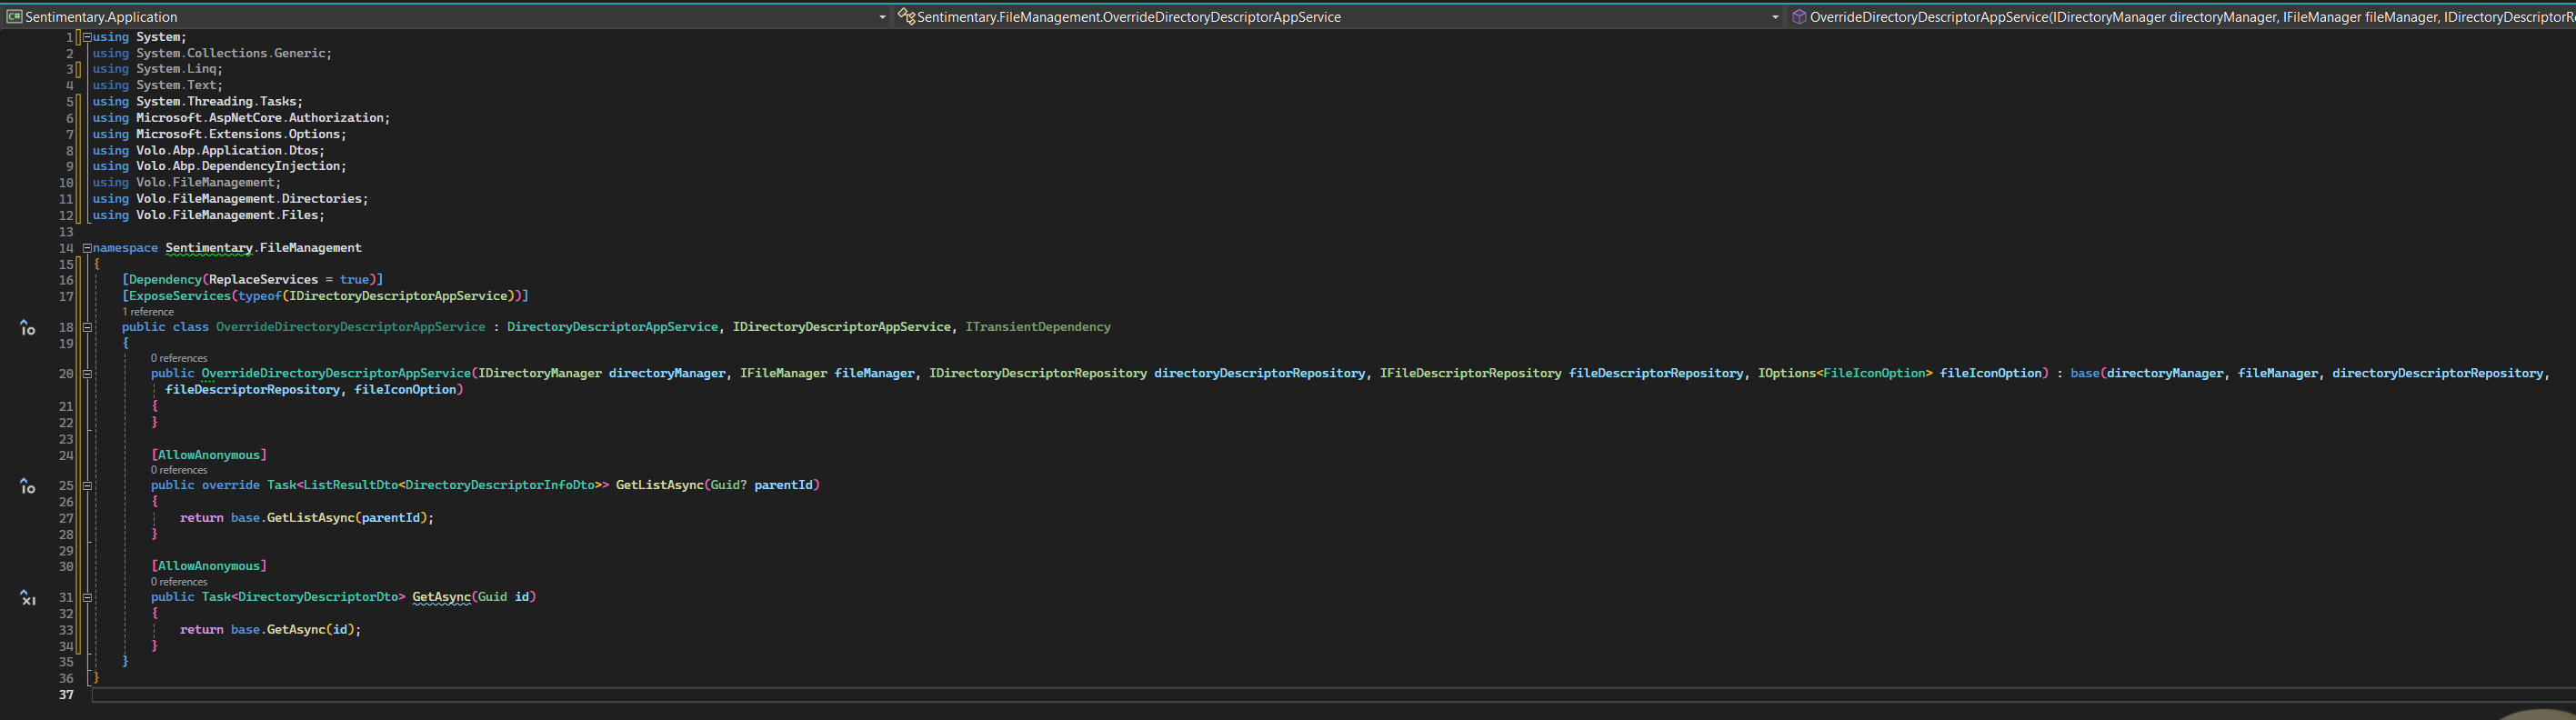Open the Sentimentary.Application project dropdown

pyautogui.click(x=881, y=17)
